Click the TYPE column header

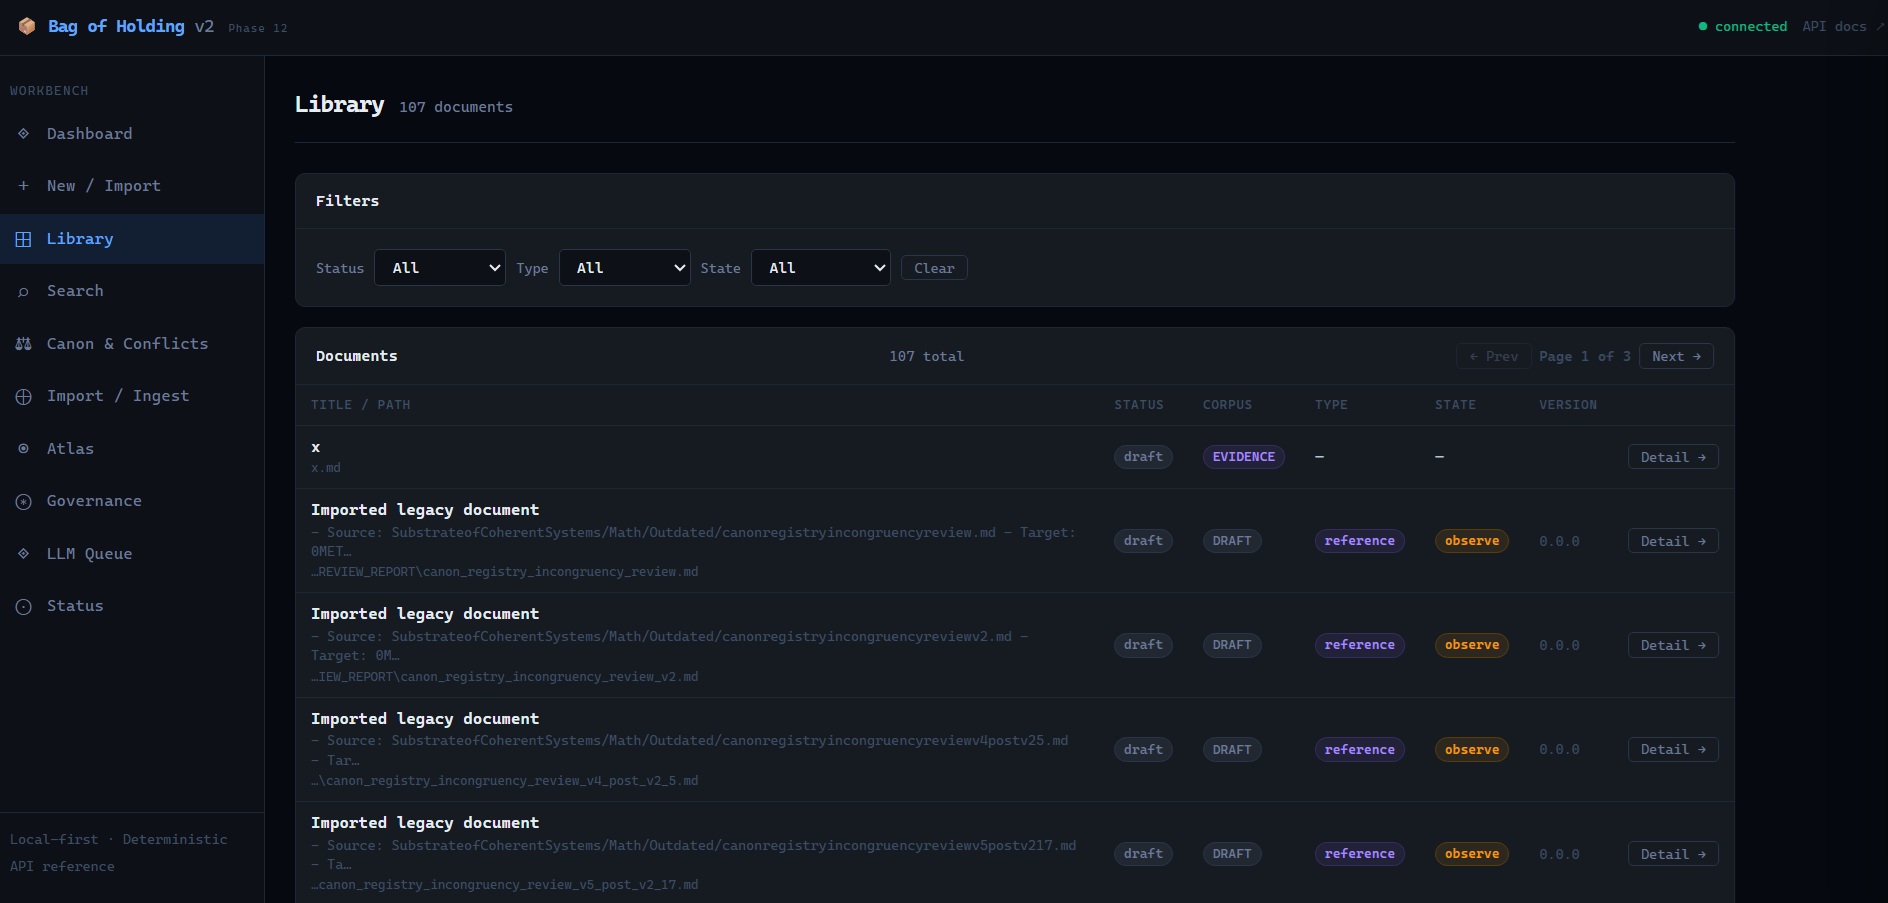click(1331, 405)
